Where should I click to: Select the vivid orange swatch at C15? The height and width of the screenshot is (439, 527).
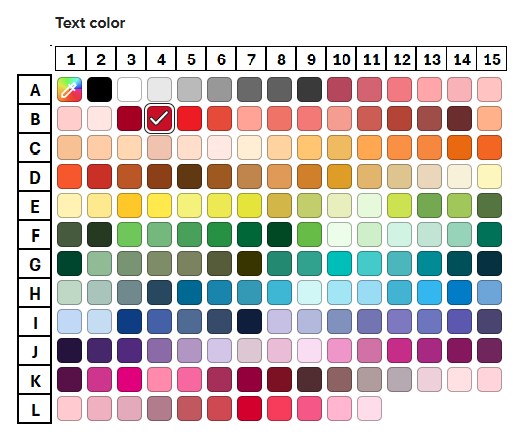pos(489,147)
